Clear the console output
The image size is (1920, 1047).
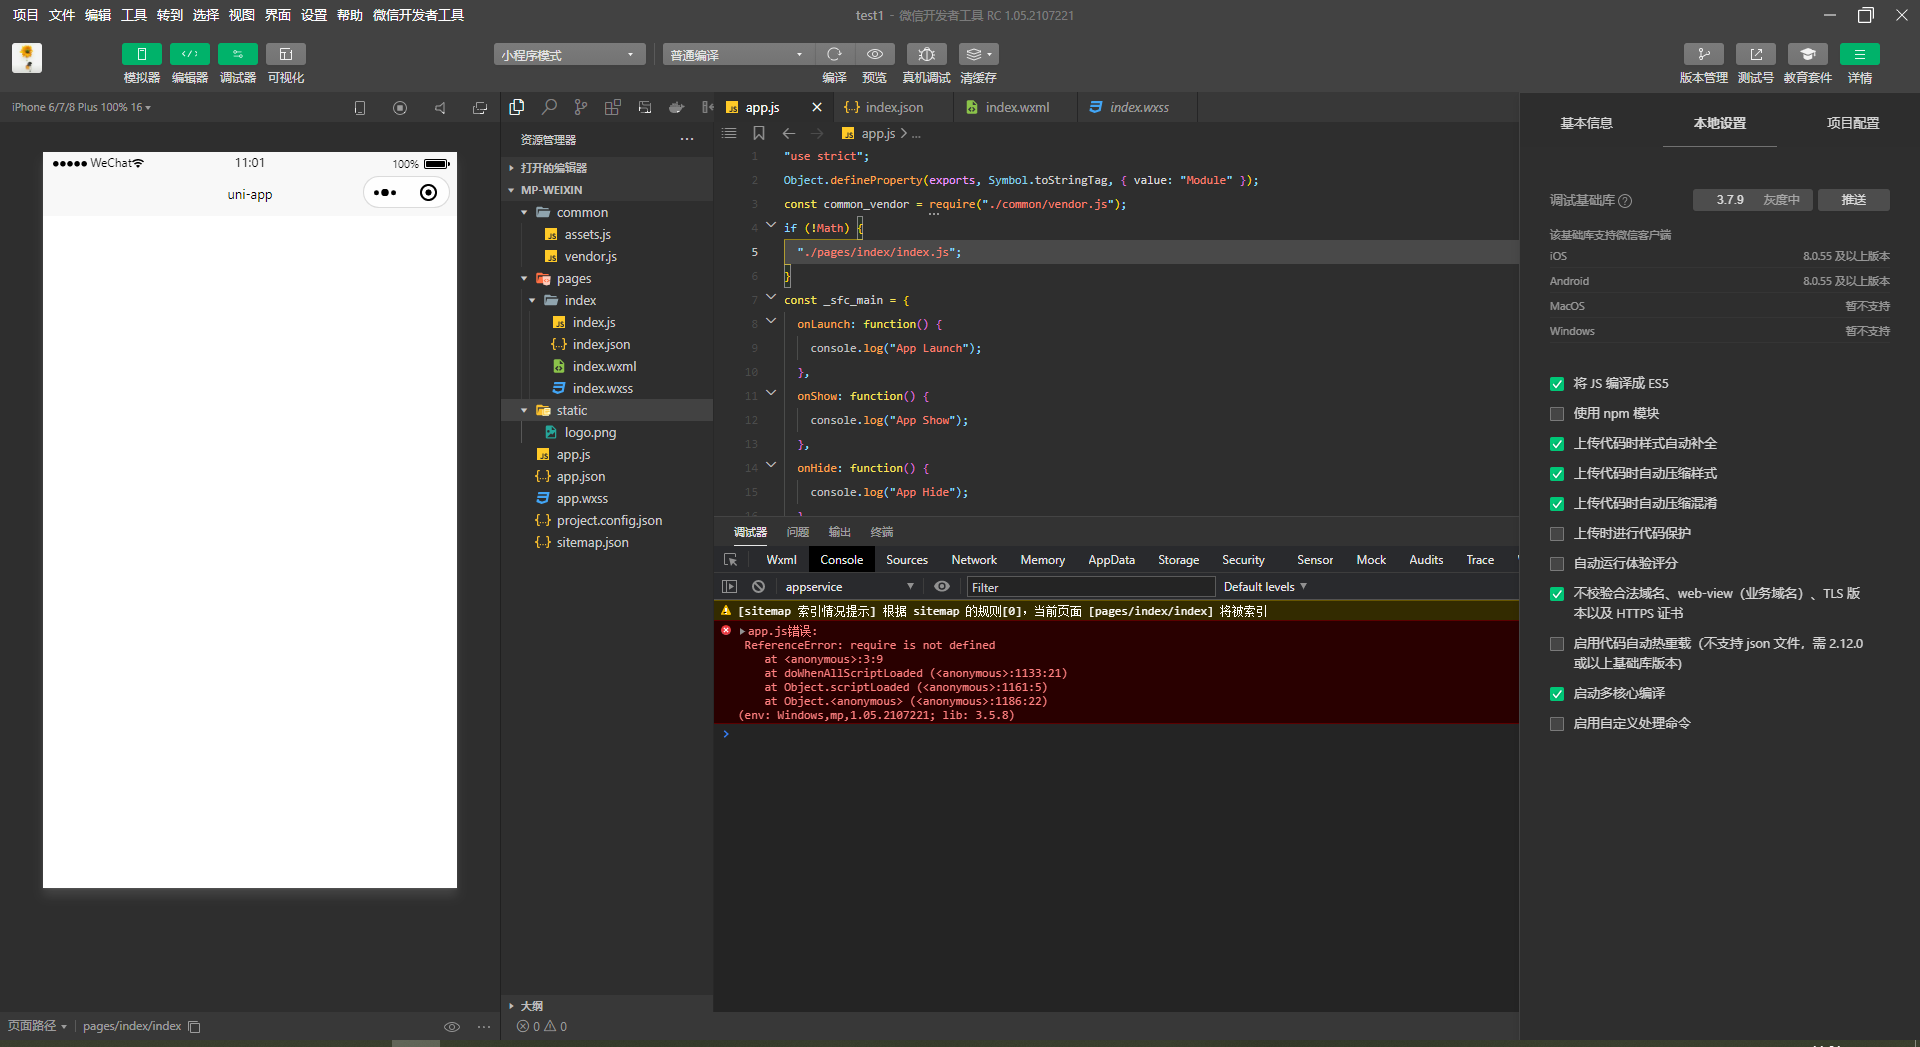(x=759, y=587)
